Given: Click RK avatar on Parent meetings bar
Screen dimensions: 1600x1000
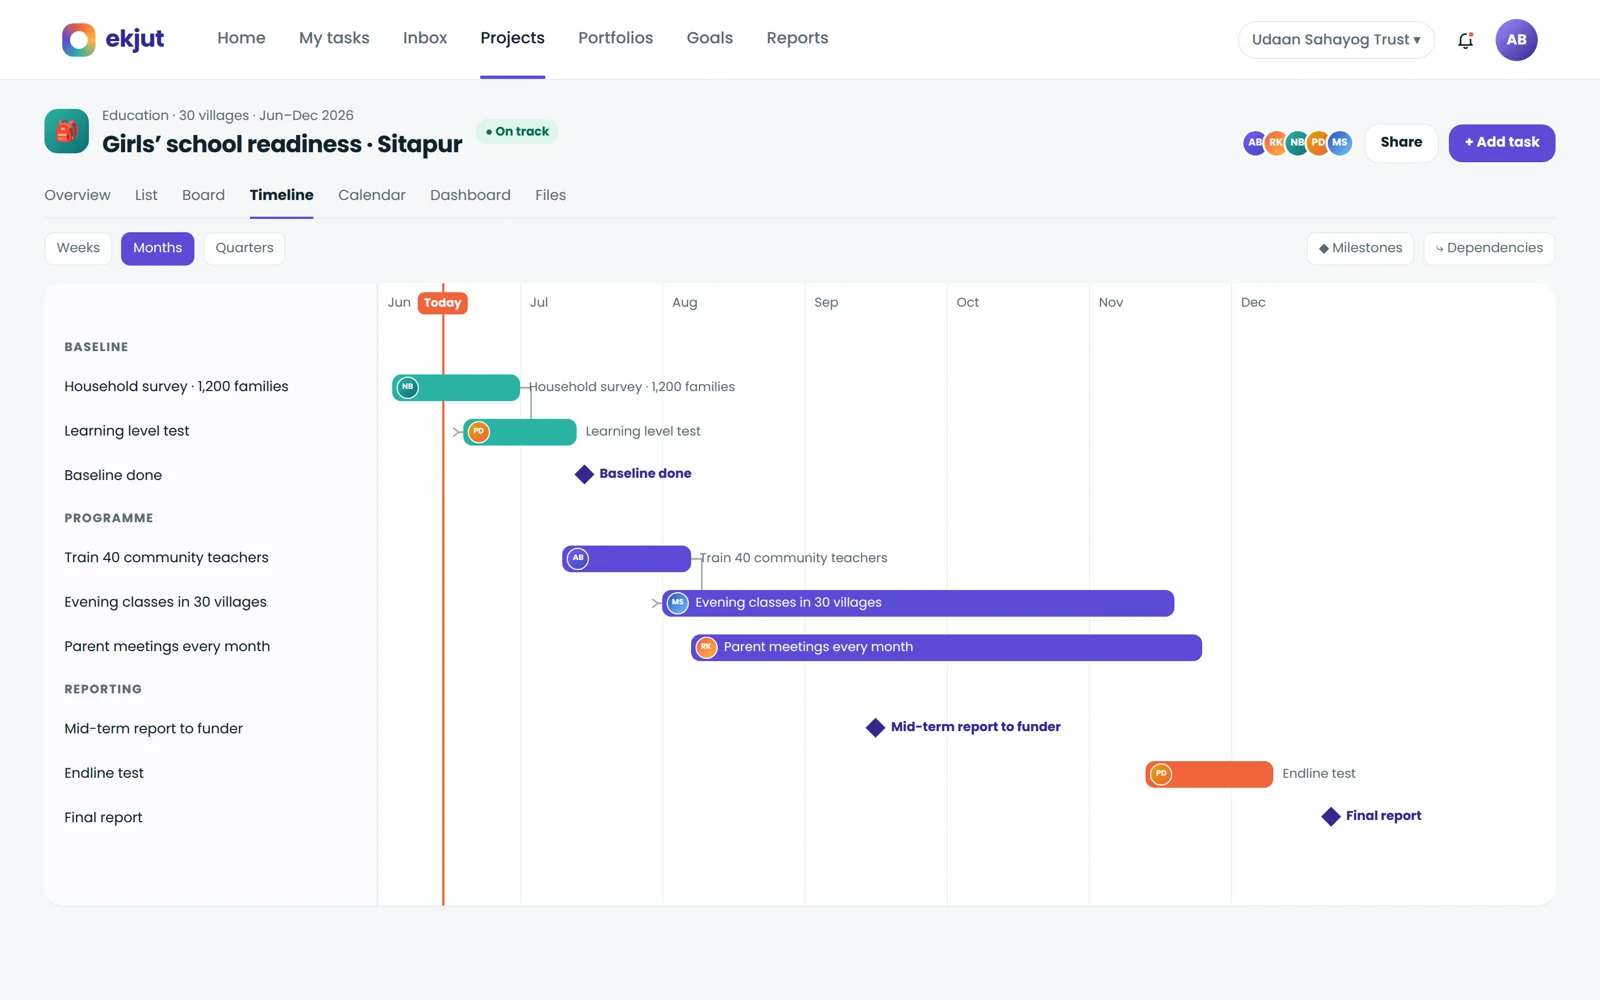Looking at the screenshot, I should (706, 647).
